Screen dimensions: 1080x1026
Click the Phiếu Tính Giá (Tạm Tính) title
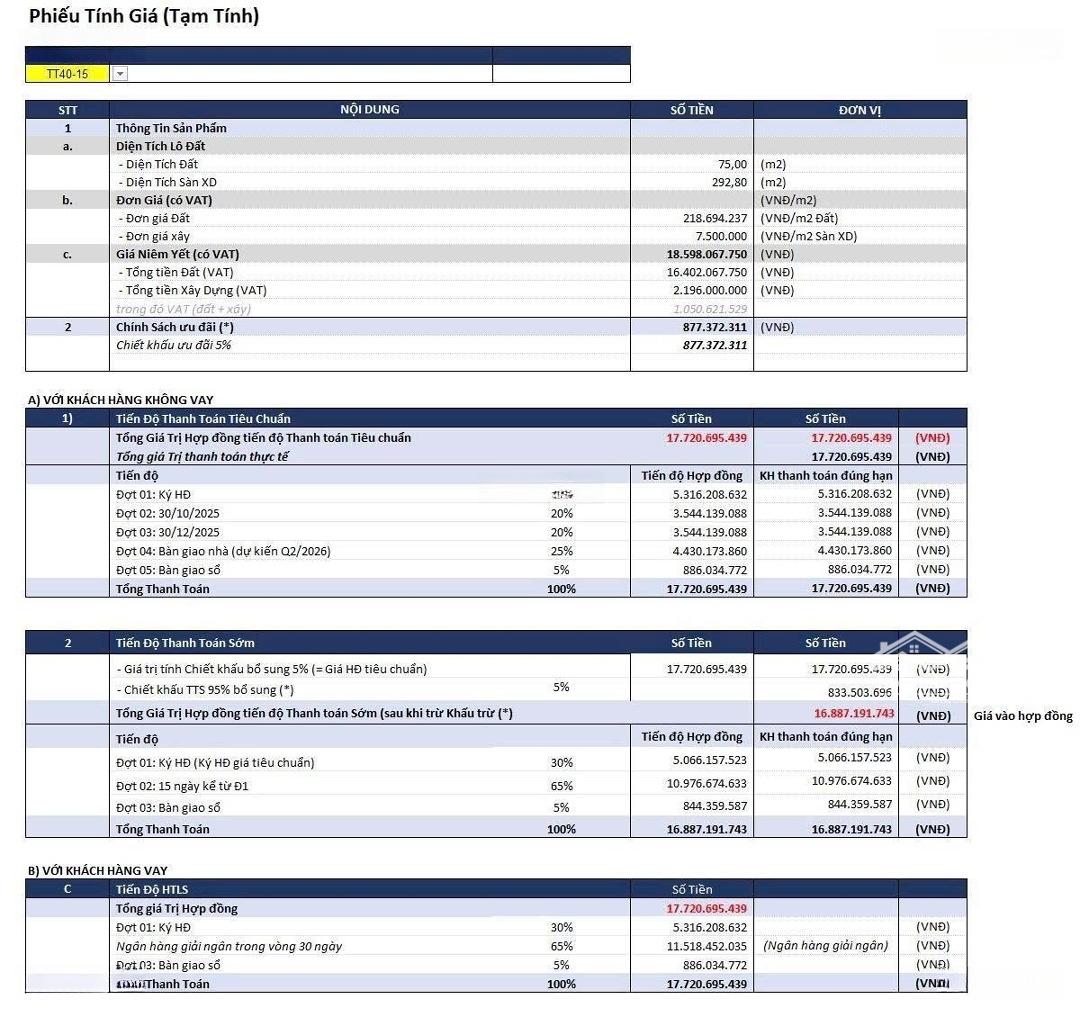tap(144, 16)
